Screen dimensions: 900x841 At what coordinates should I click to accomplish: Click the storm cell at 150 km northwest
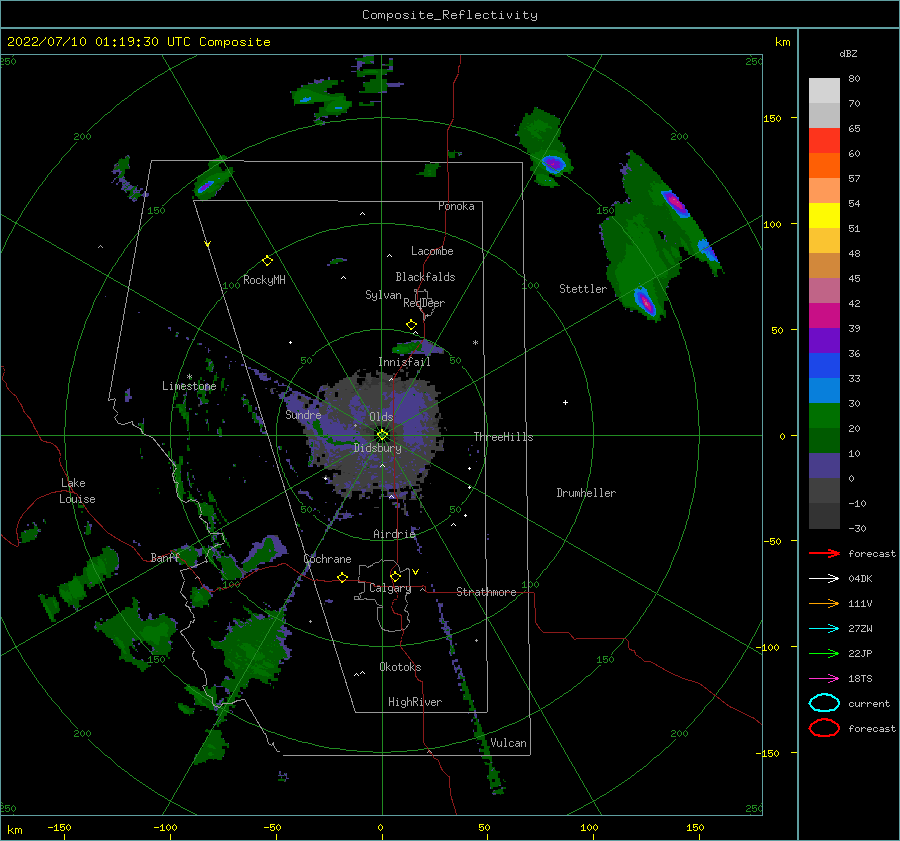coord(205,187)
